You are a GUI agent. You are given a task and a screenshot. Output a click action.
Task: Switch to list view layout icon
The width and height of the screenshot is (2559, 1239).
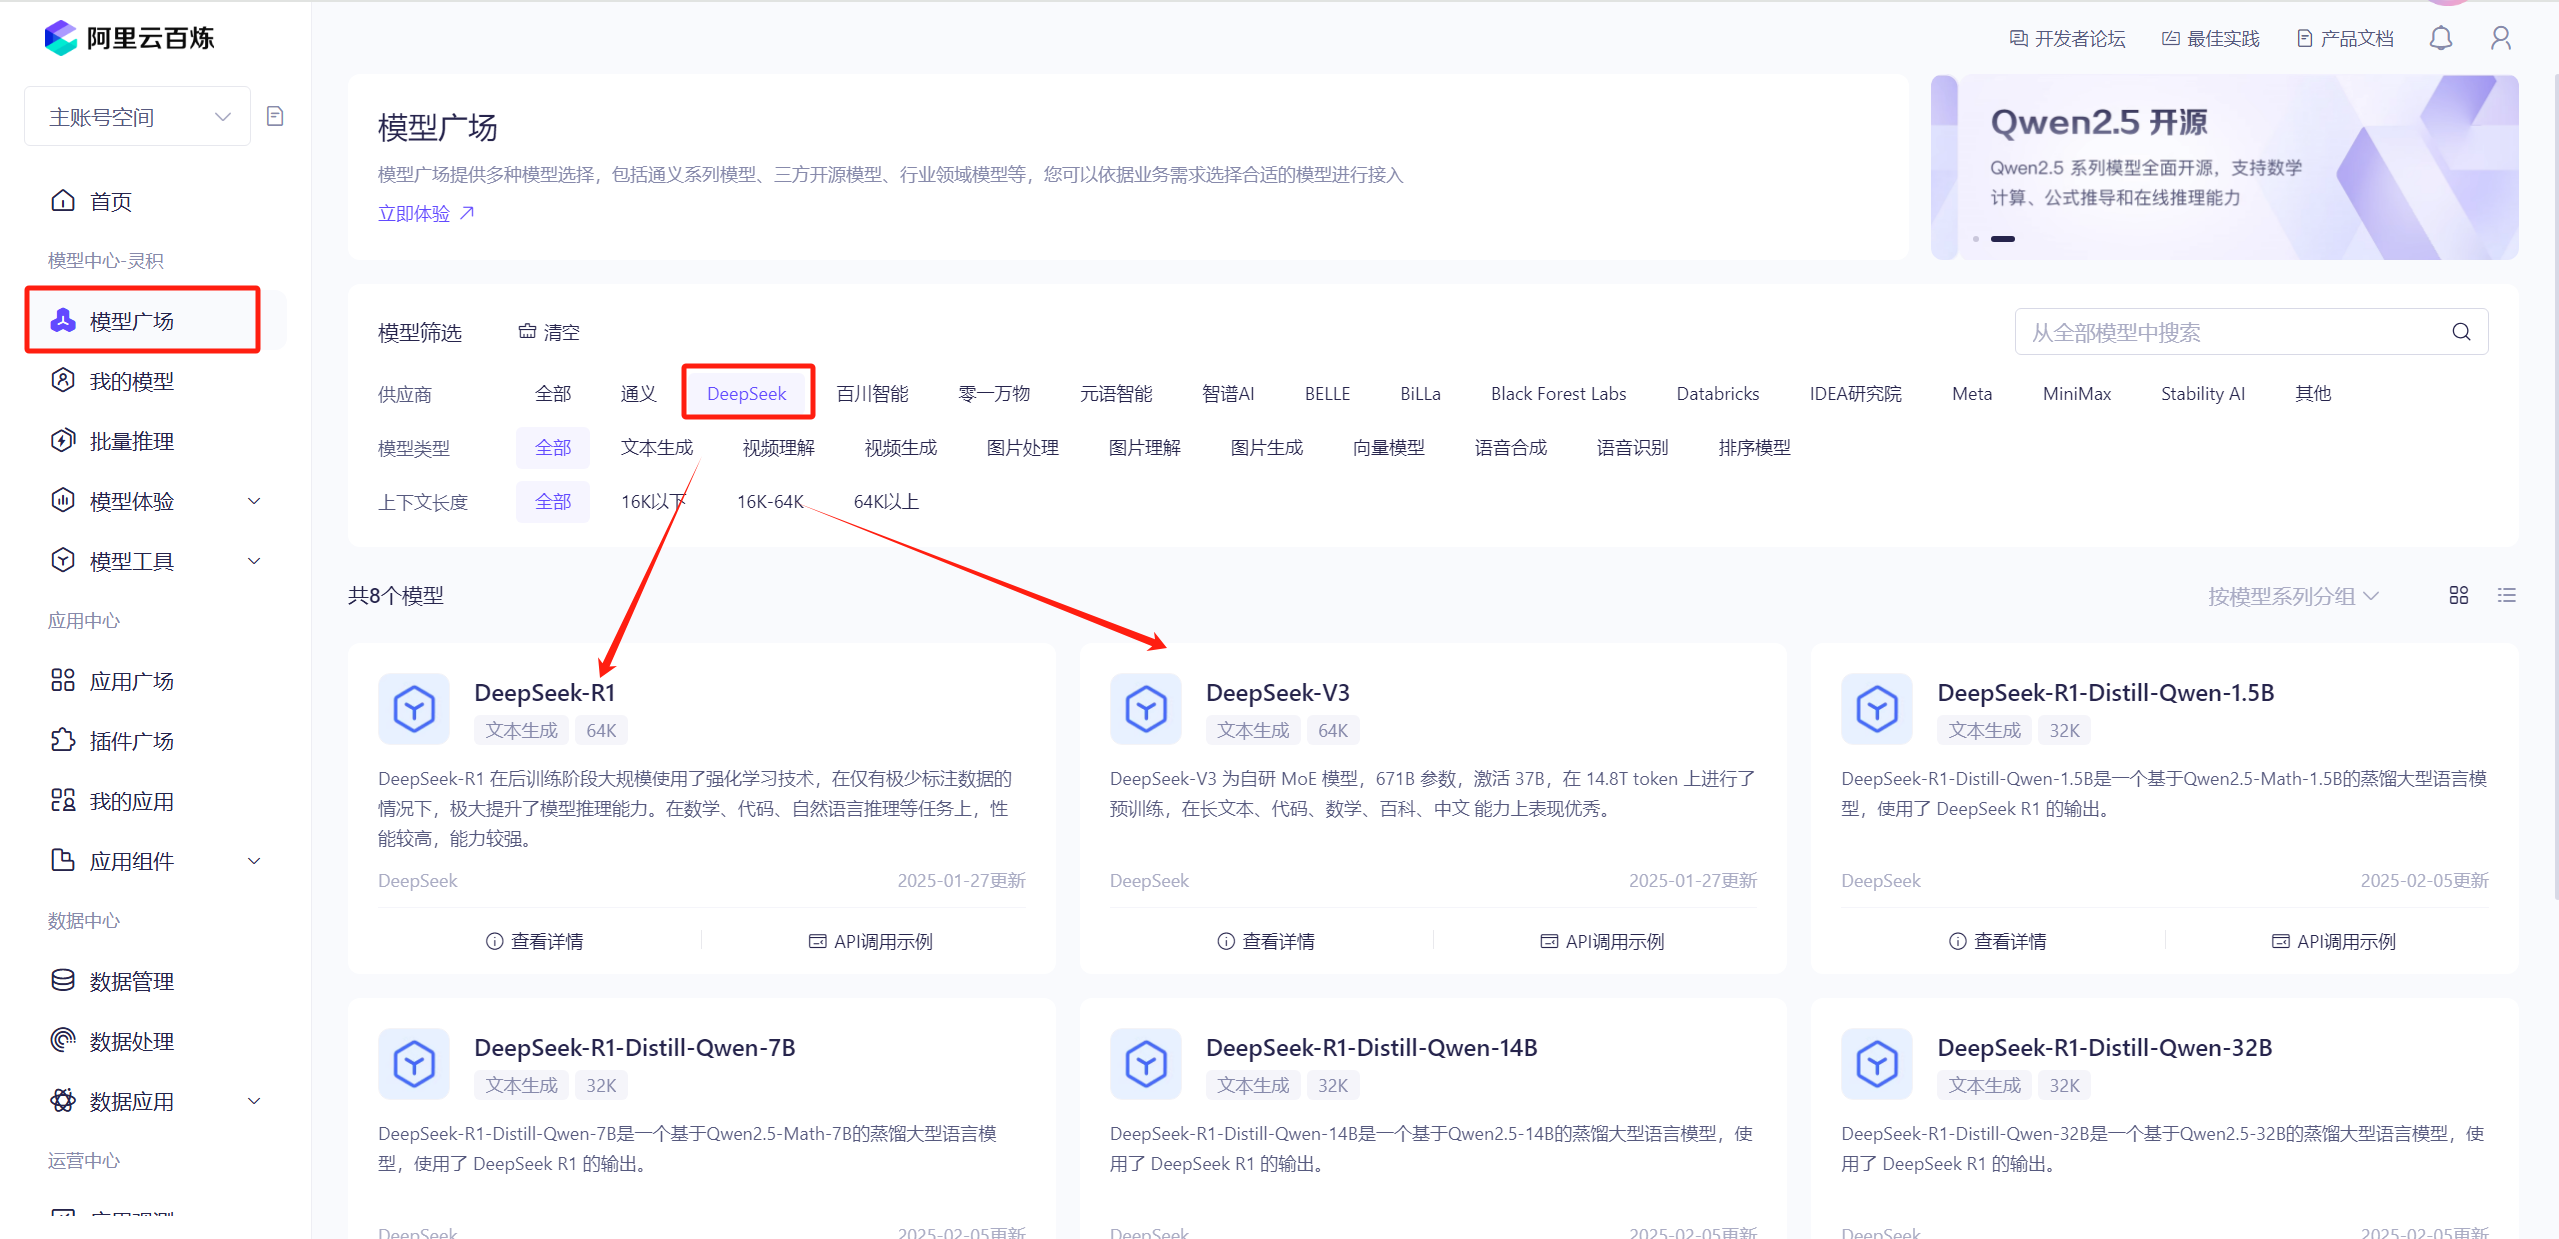click(x=2506, y=596)
